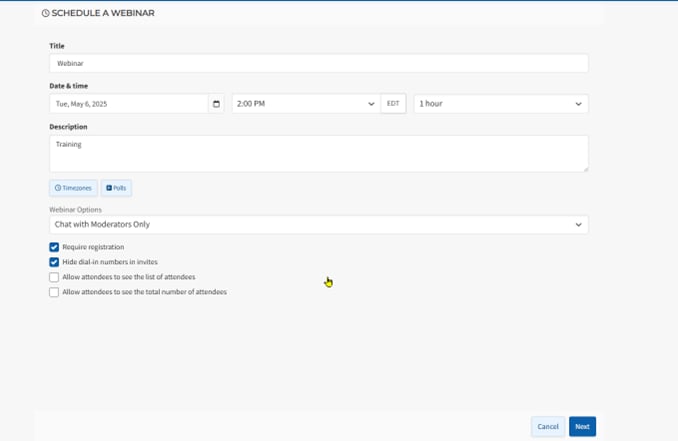Click inside the Description text area

318,153
